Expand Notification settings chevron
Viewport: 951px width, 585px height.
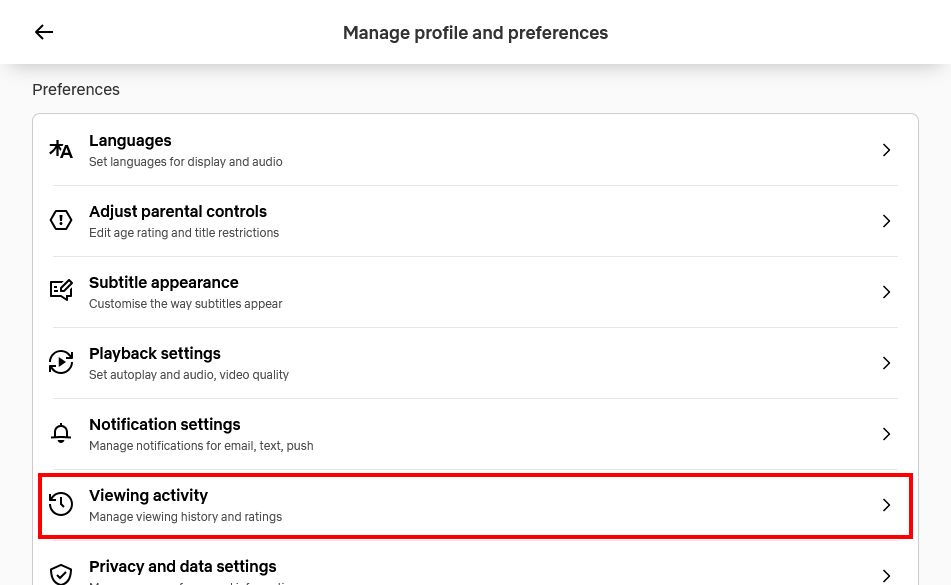886,433
